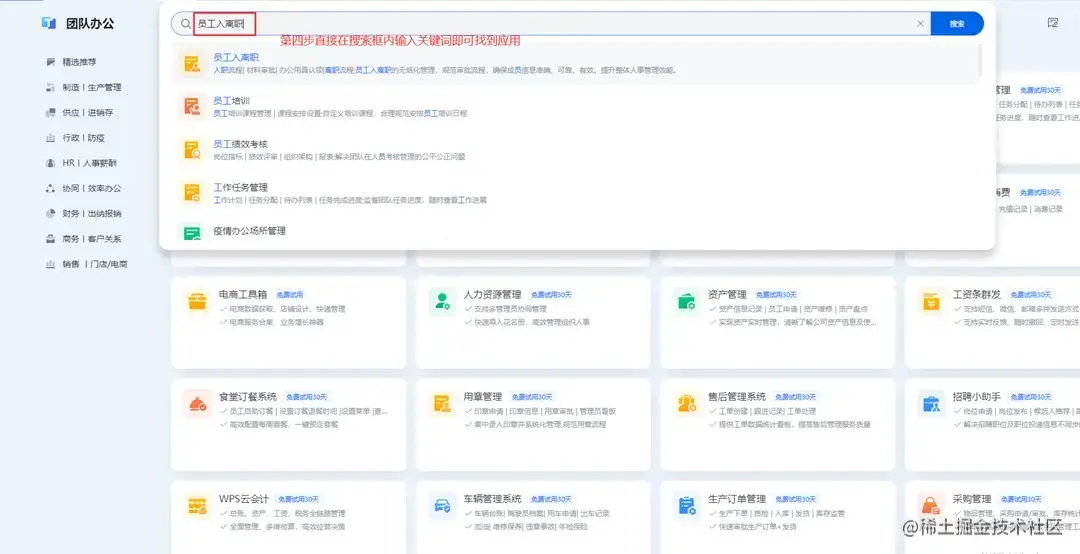Image resolution: width=1080 pixels, height=554 pixels.
Task: Click the 资产管理 app icon
Action: tap(687, 302)
